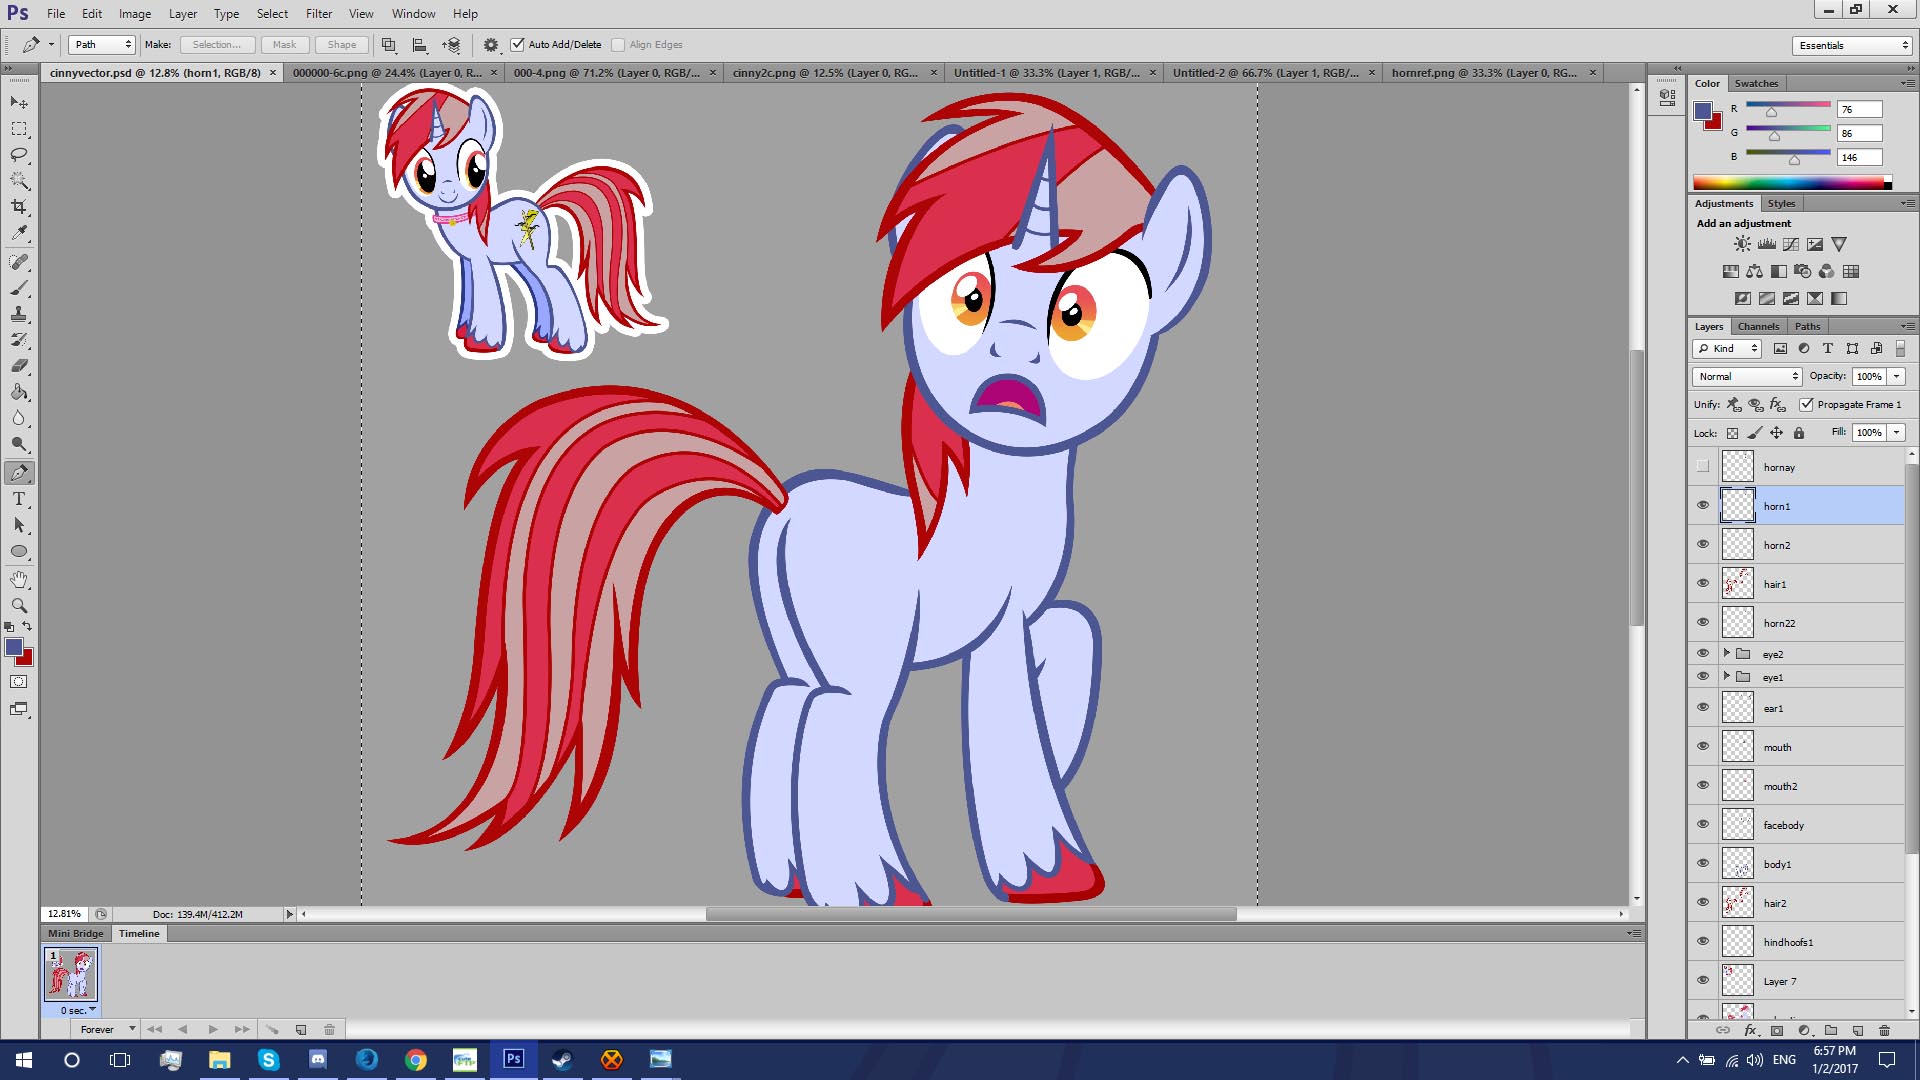Image resolution: width=1920 pixels, height=1080 pixels.
Task: Click the delete layer trash icon
Action: tap(1884, 1030)
